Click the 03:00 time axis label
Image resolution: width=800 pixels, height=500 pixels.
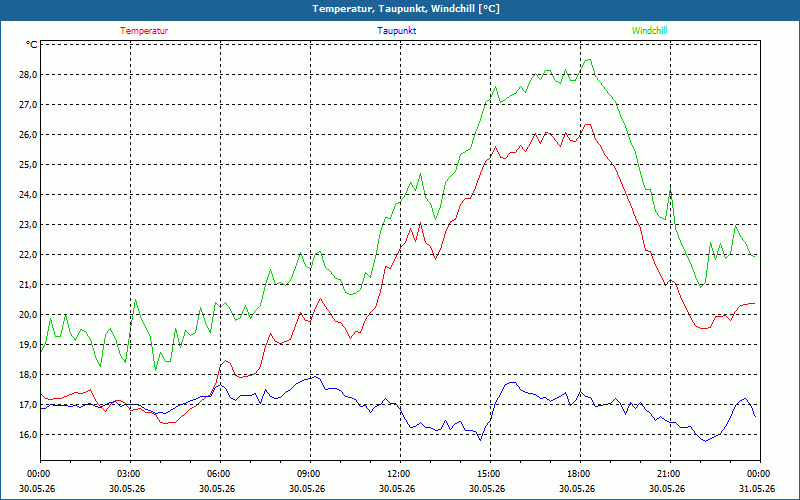point(131,474)
